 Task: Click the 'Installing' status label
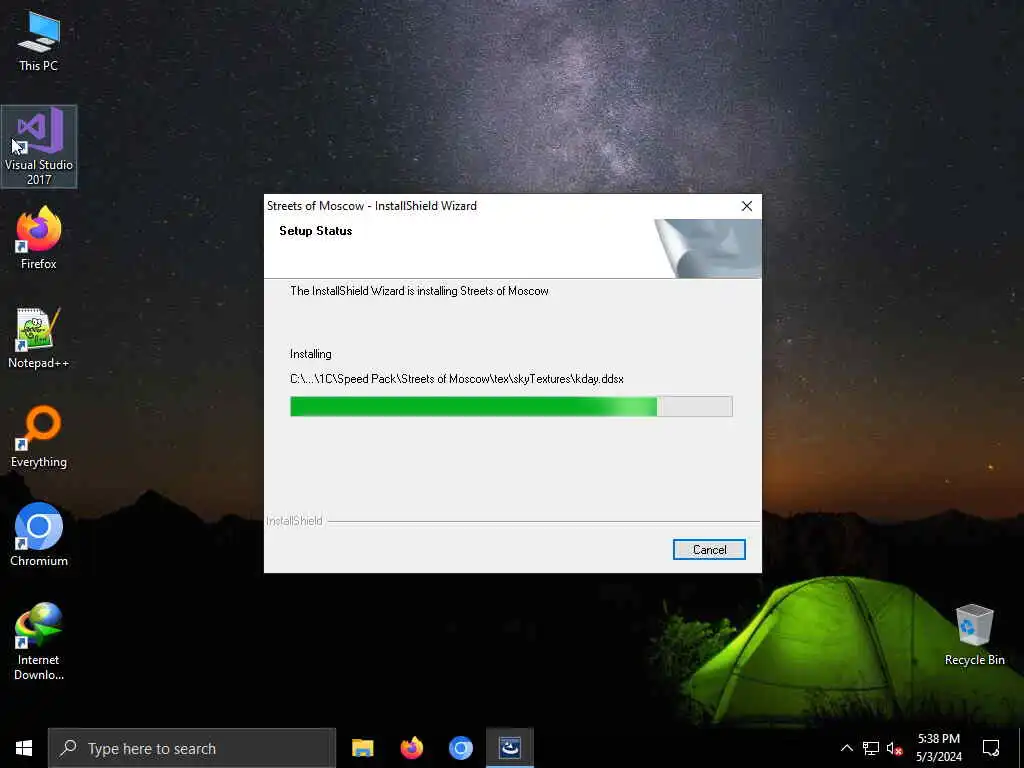310,354
